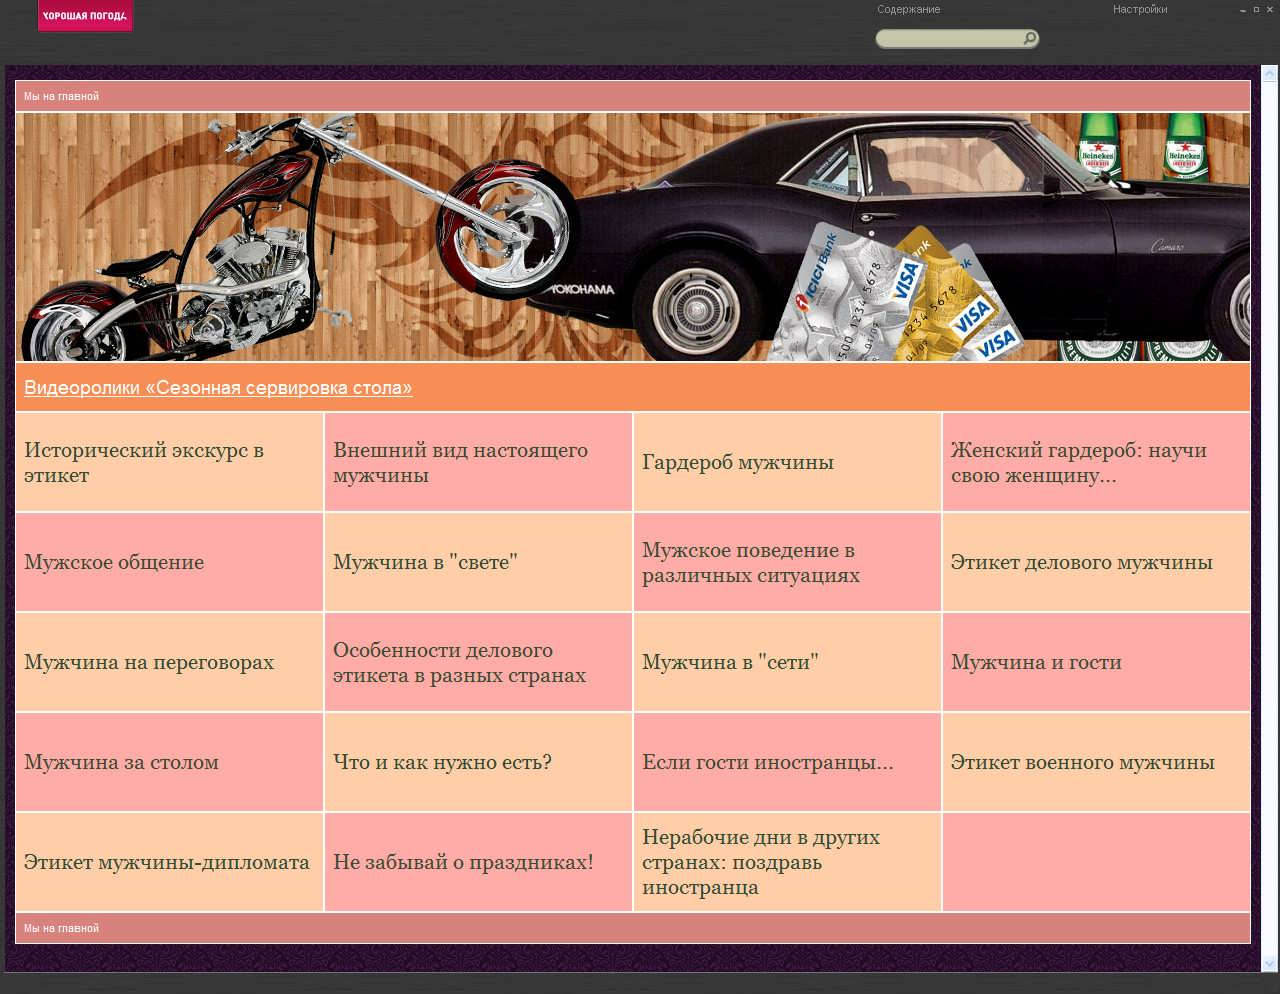Click the Хорошая погода logo
Image resolution: width=1280 pixels, height=994 pixels.
pyautogui.click(x=85, y=16)
